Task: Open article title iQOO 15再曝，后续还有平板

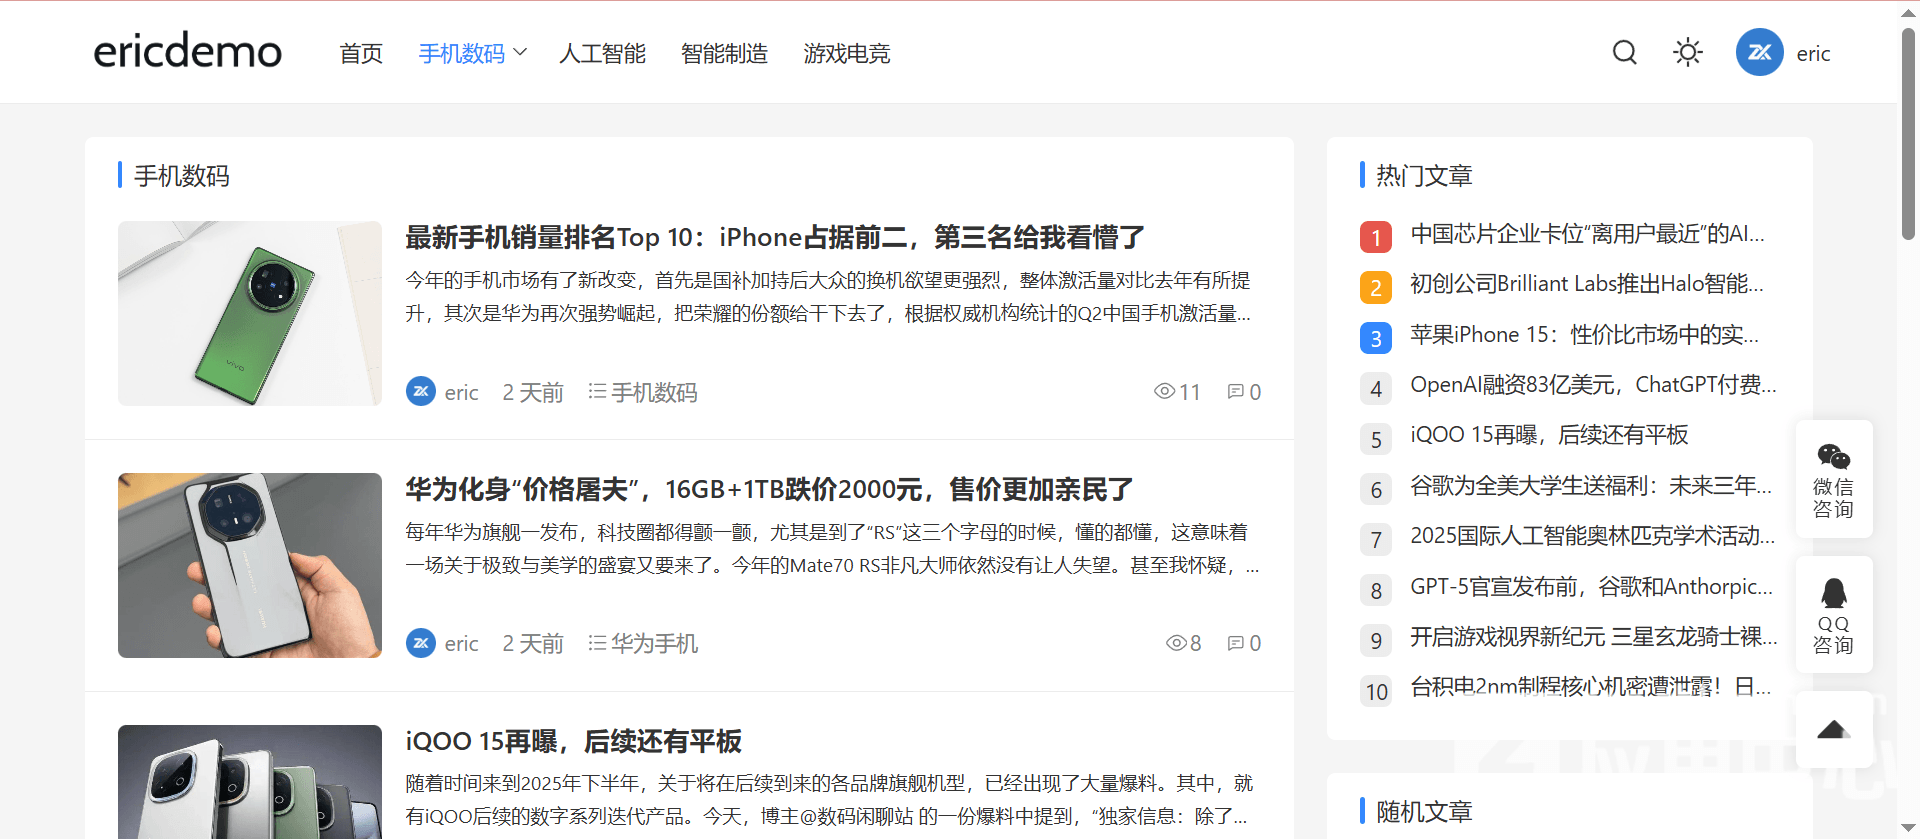Action: pos(573,741)
